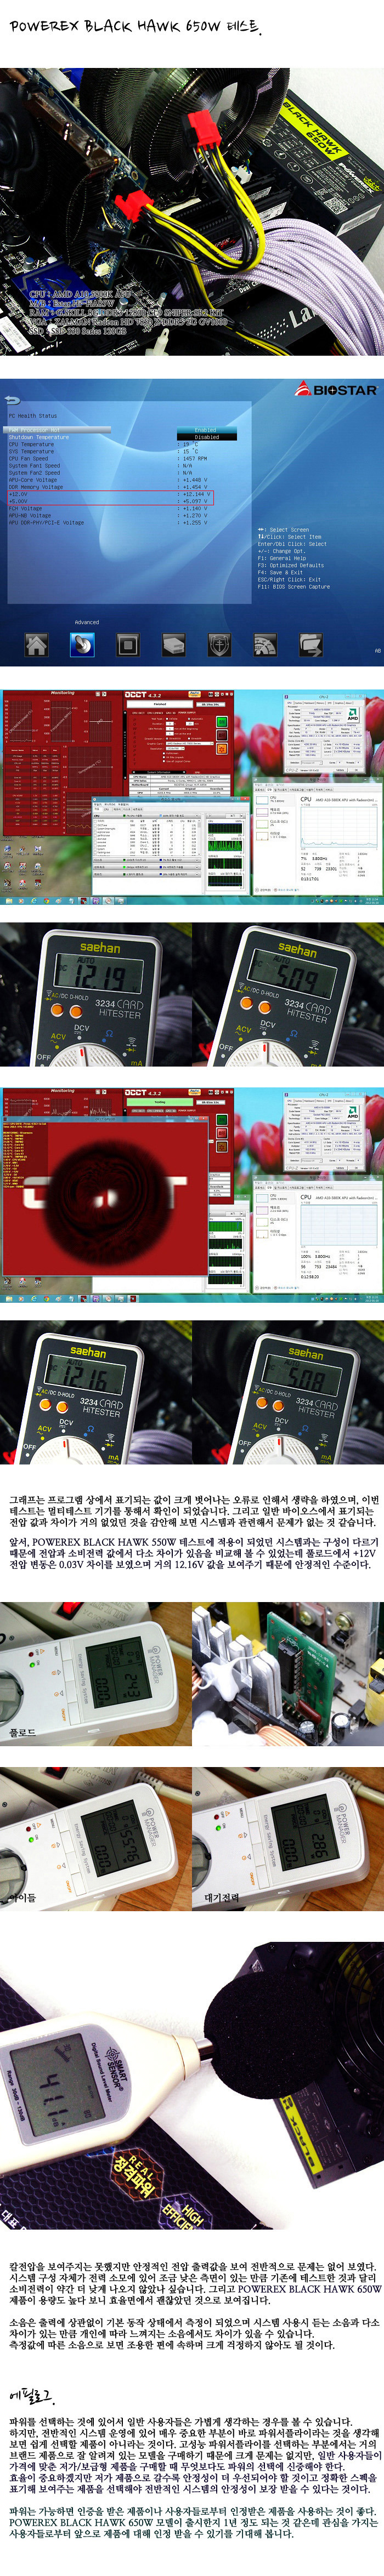Open the BIOS Main home icon

pos(36,645)
